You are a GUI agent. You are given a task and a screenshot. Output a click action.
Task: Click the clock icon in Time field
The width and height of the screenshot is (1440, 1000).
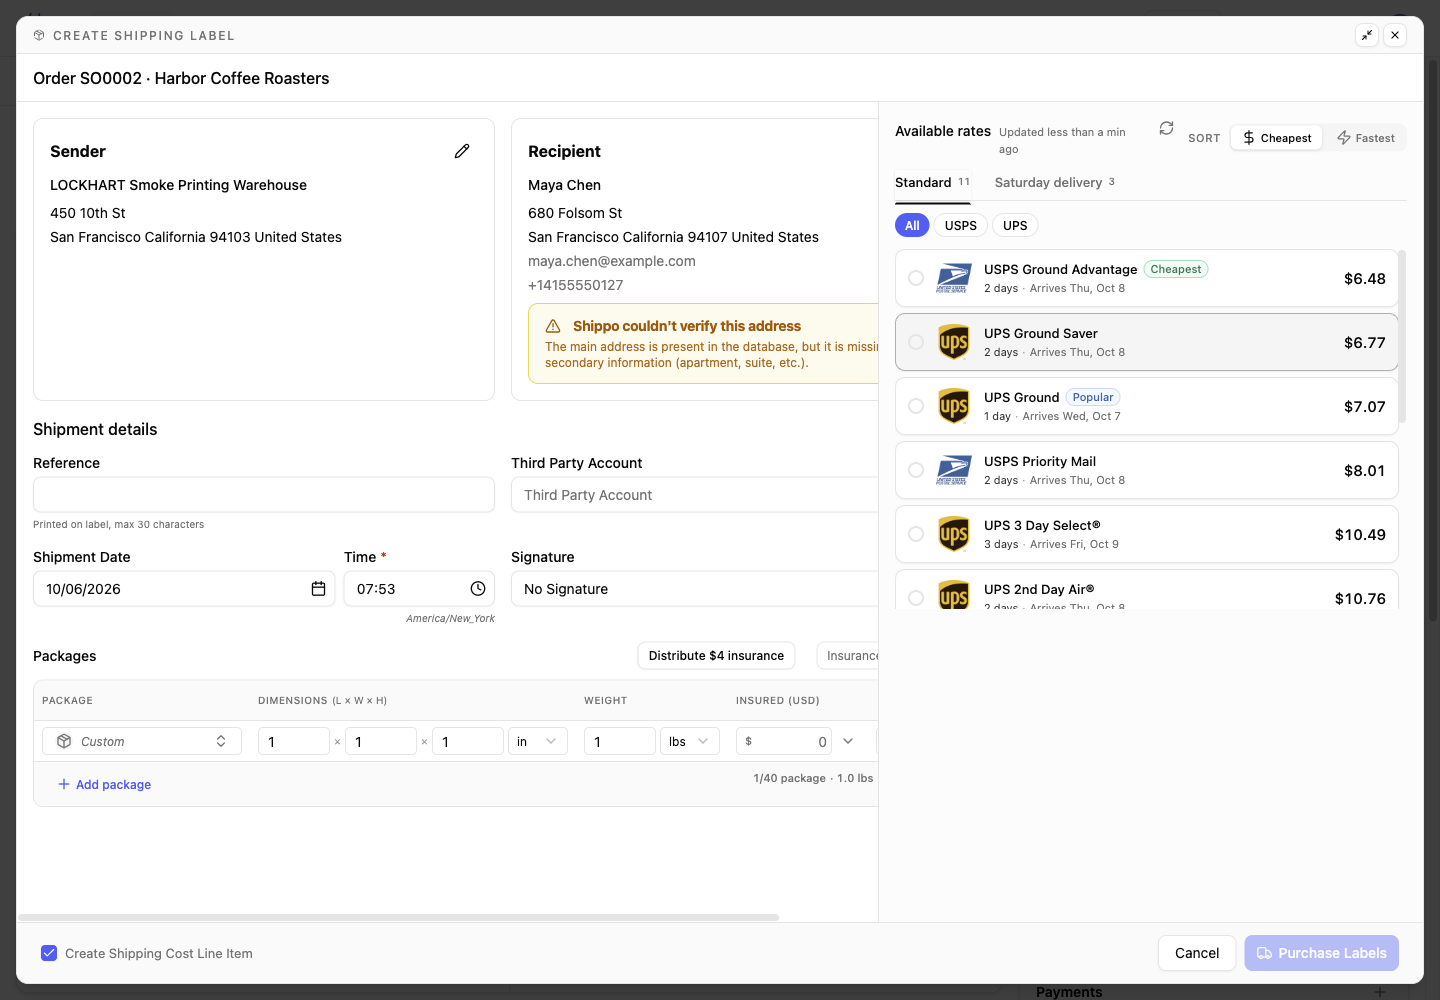point(478,589)
